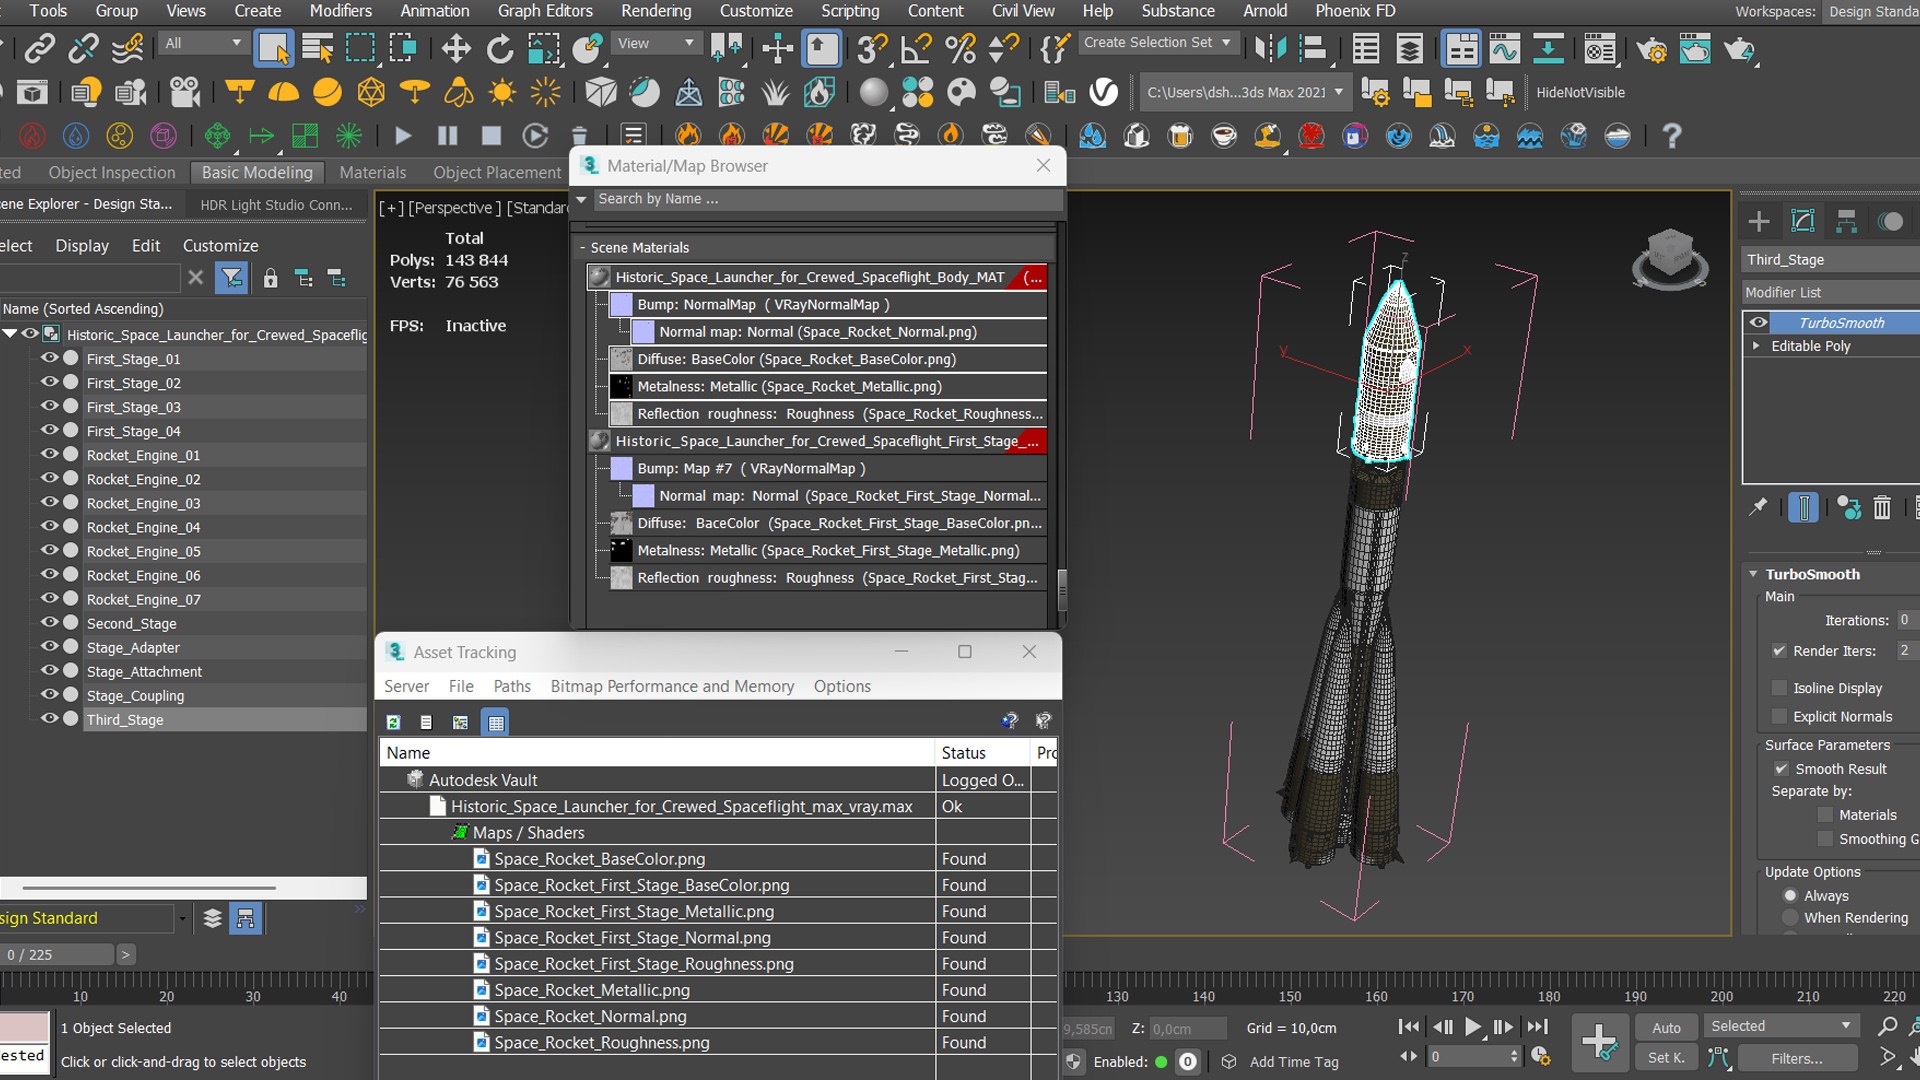Click the sun light creation icon

point(502,92)
